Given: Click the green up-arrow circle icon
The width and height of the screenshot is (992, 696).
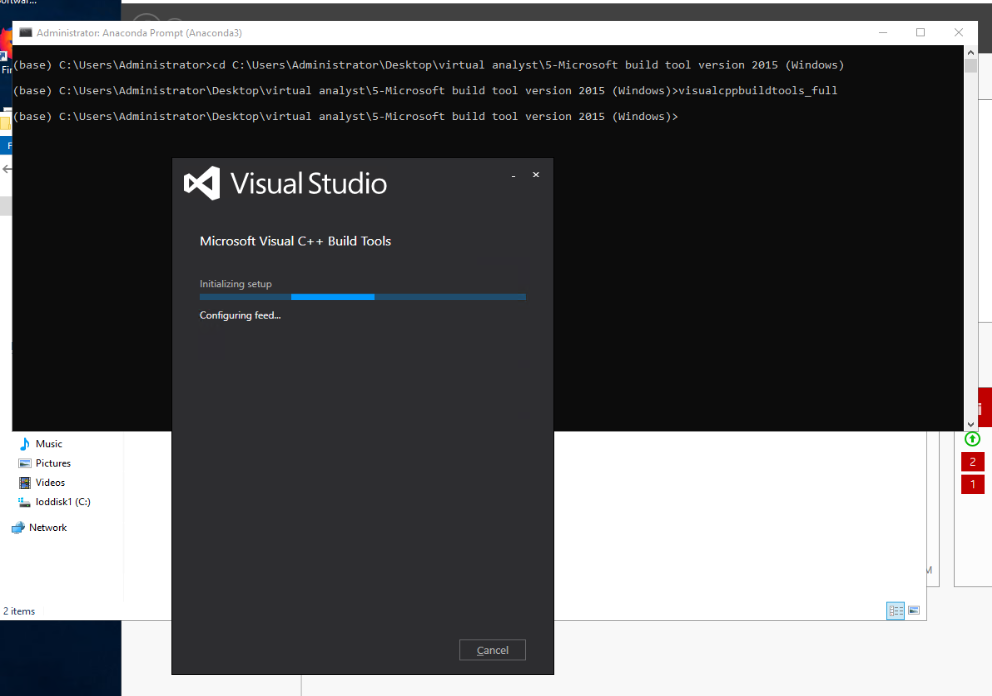Looking at the screenshot, I should click(972, 439).
